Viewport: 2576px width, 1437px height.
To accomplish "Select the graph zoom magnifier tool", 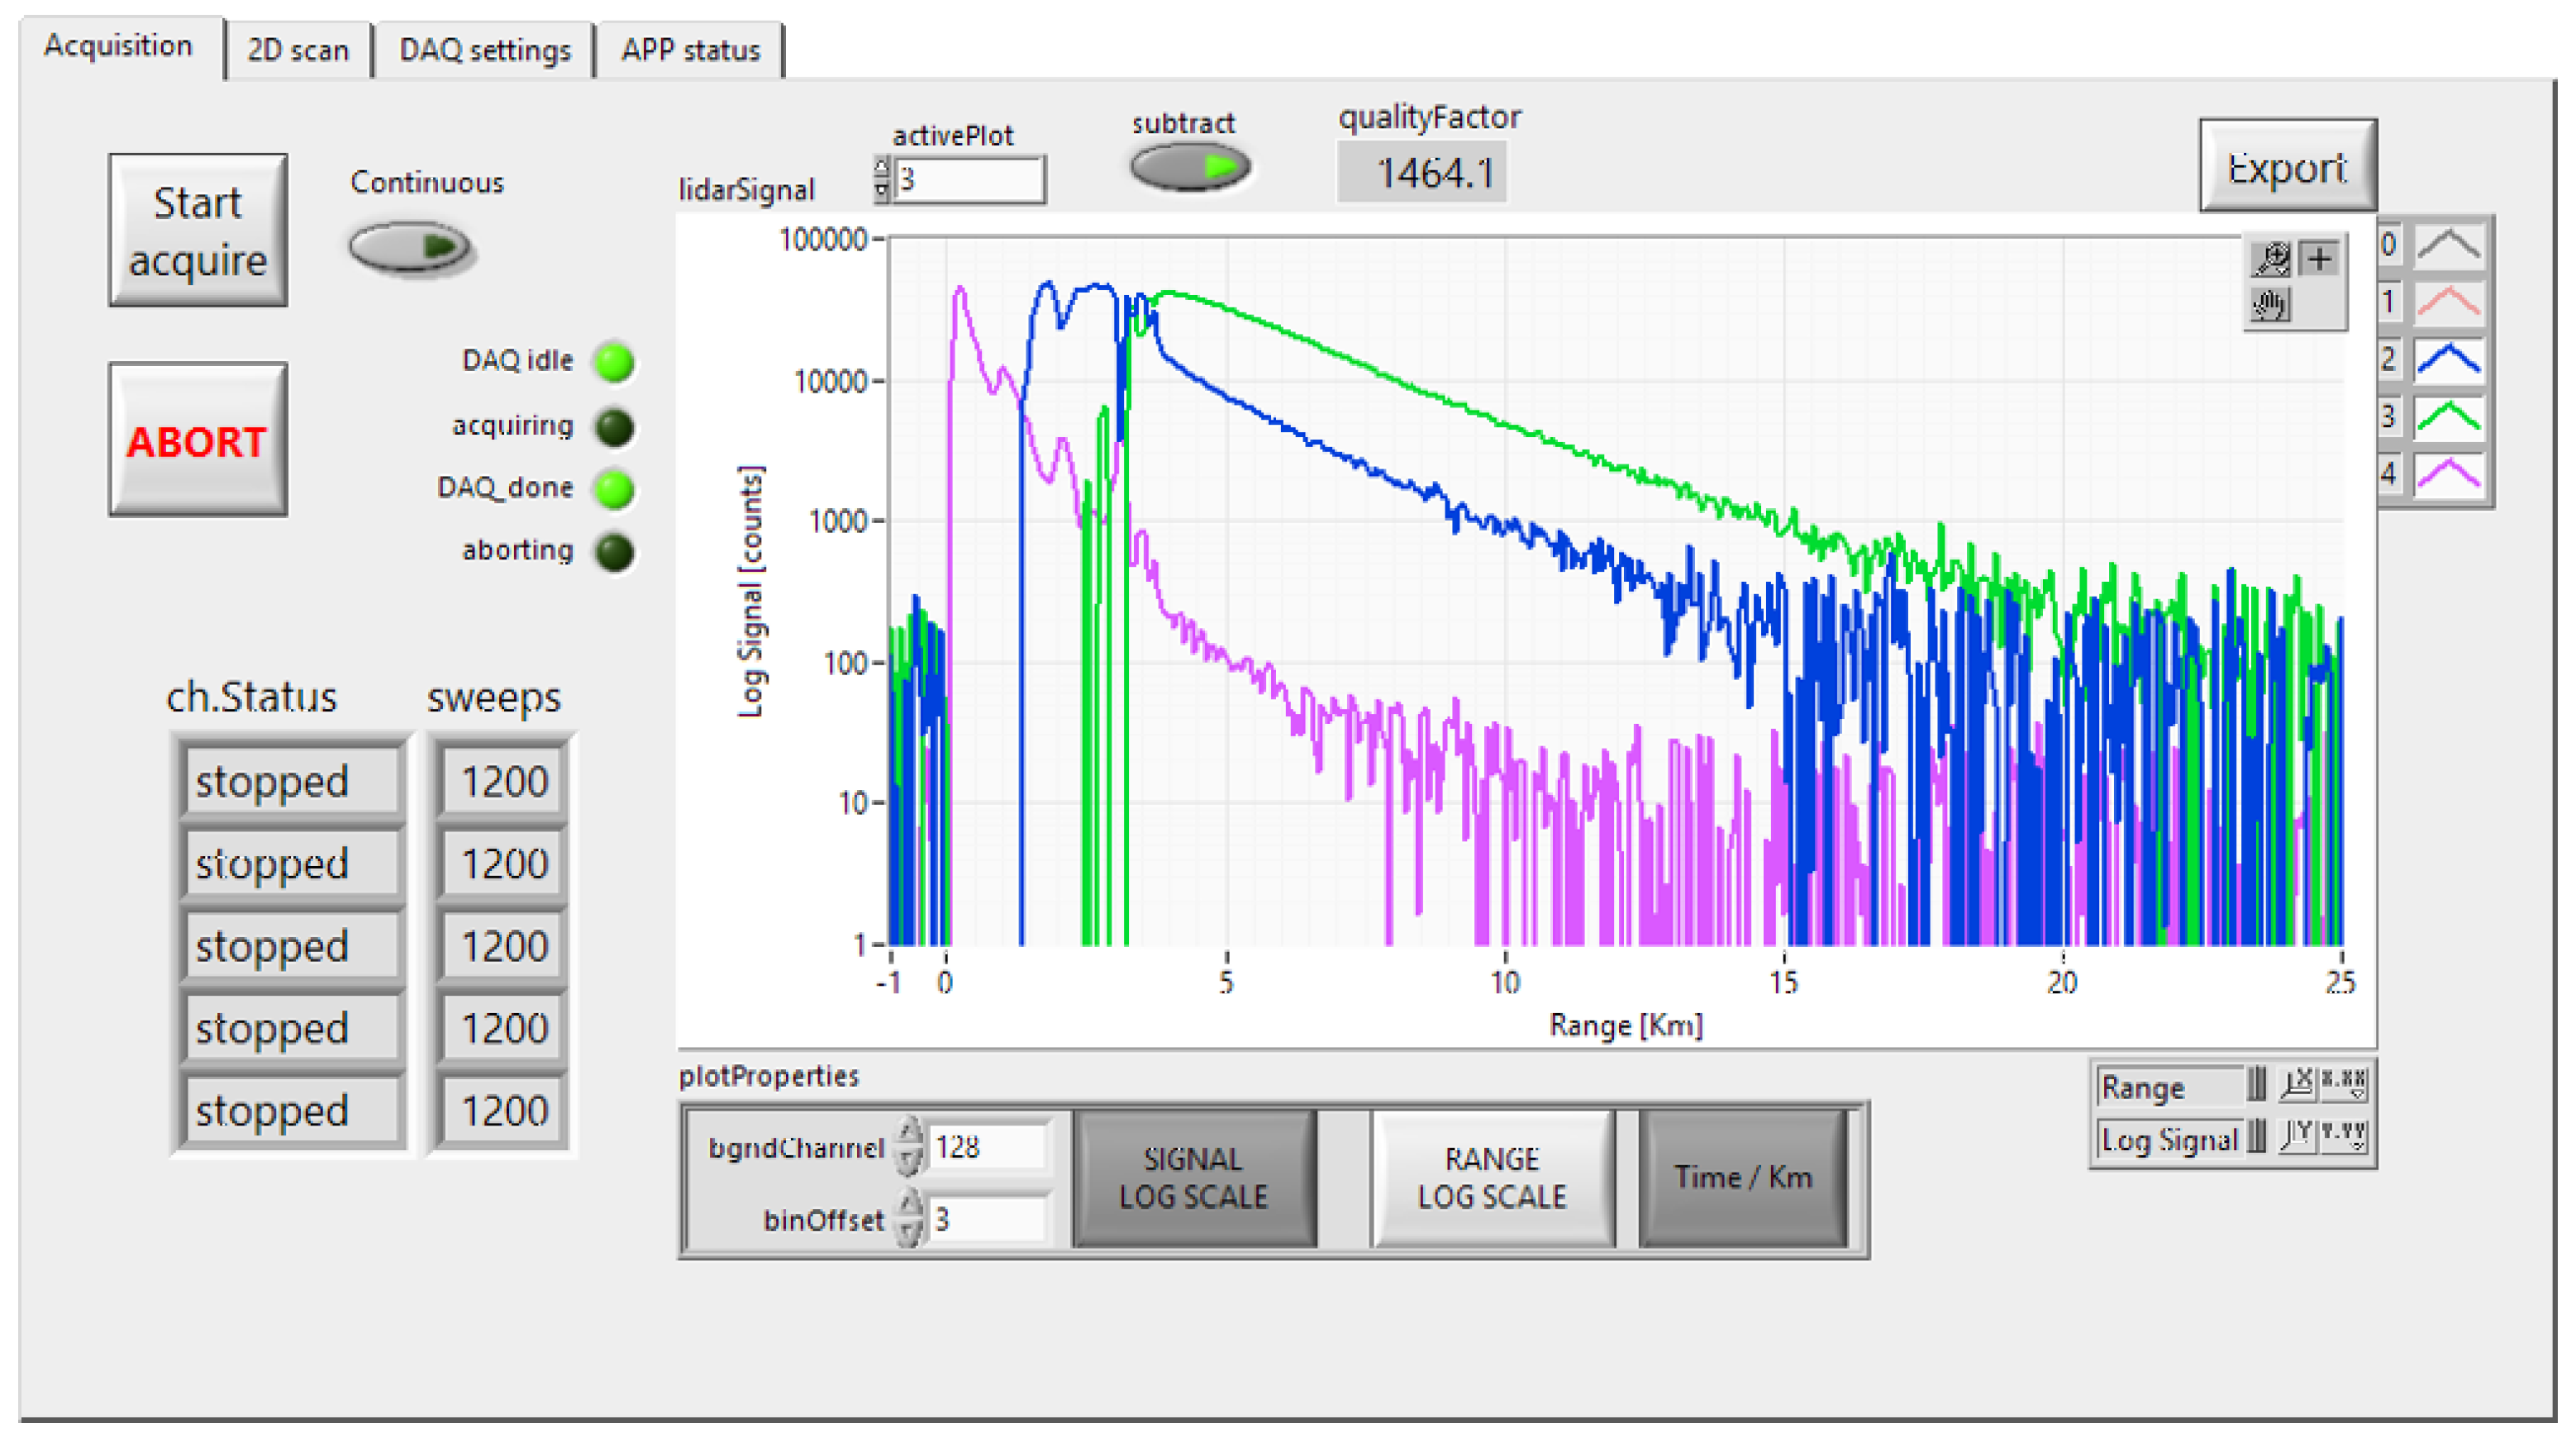I will pyautogui.click(x=2271, y=259).
